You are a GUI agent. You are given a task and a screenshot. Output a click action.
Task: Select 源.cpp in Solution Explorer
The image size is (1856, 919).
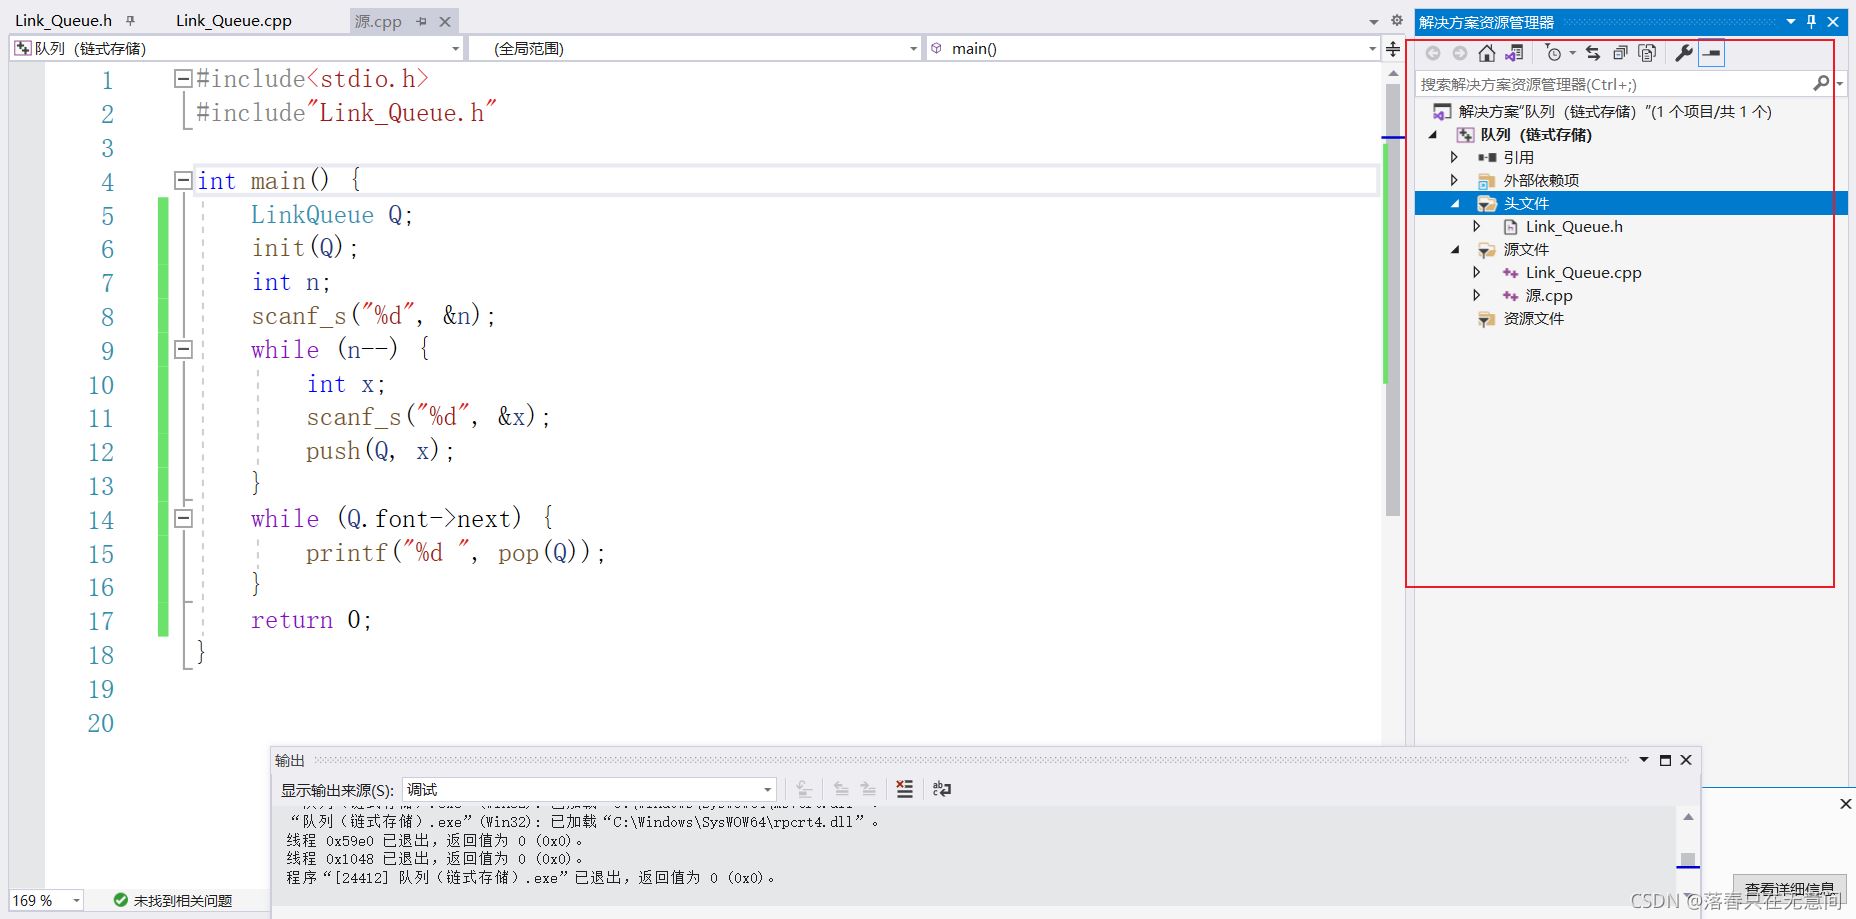(1549, 295)
